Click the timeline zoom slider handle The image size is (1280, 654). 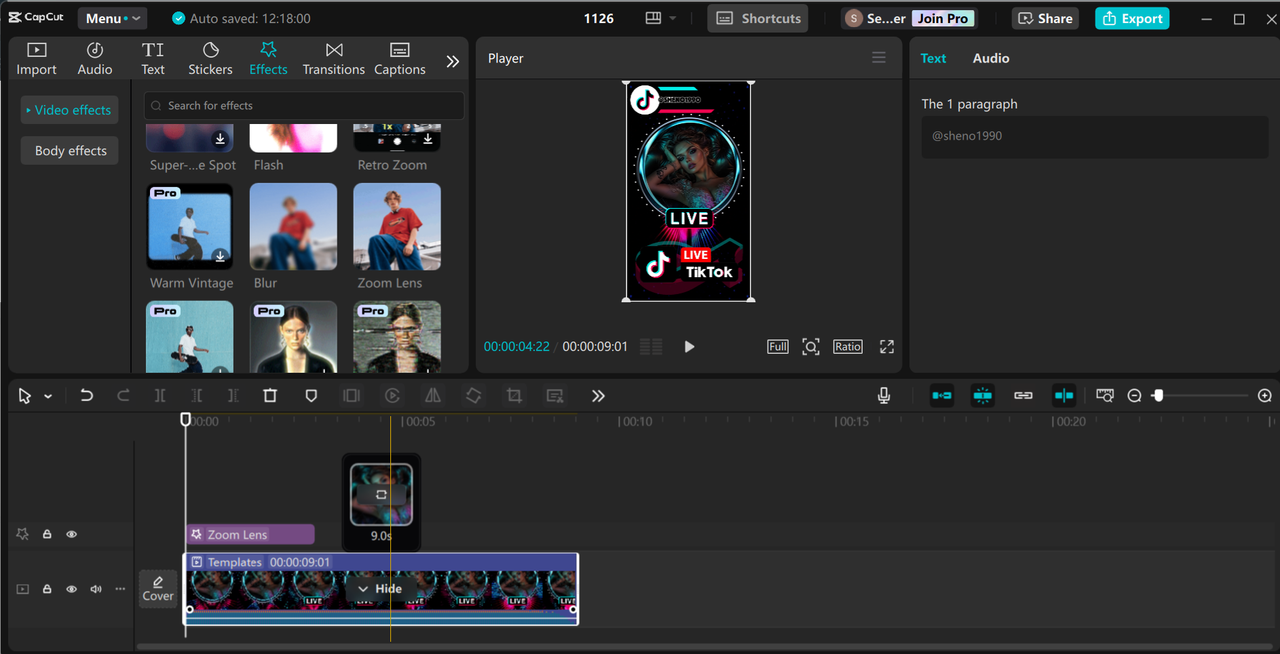coord(1158,396)
